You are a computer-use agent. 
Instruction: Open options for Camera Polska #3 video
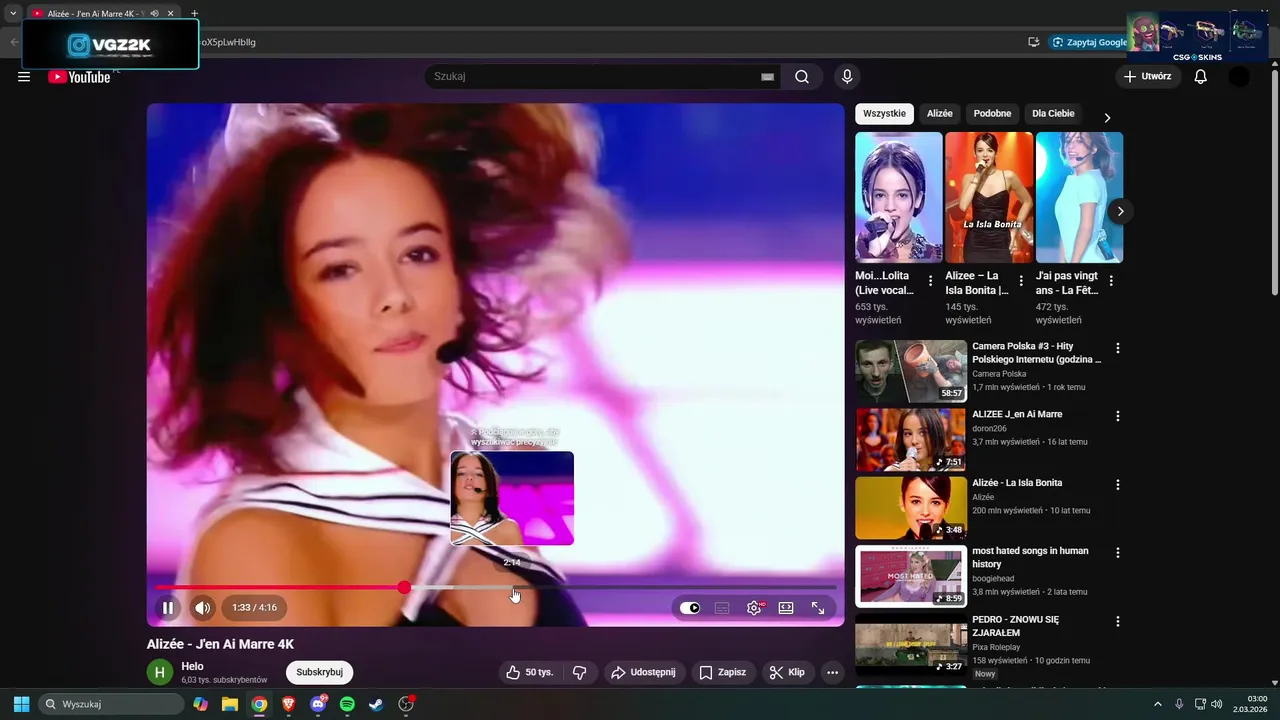coord(1118,348)
